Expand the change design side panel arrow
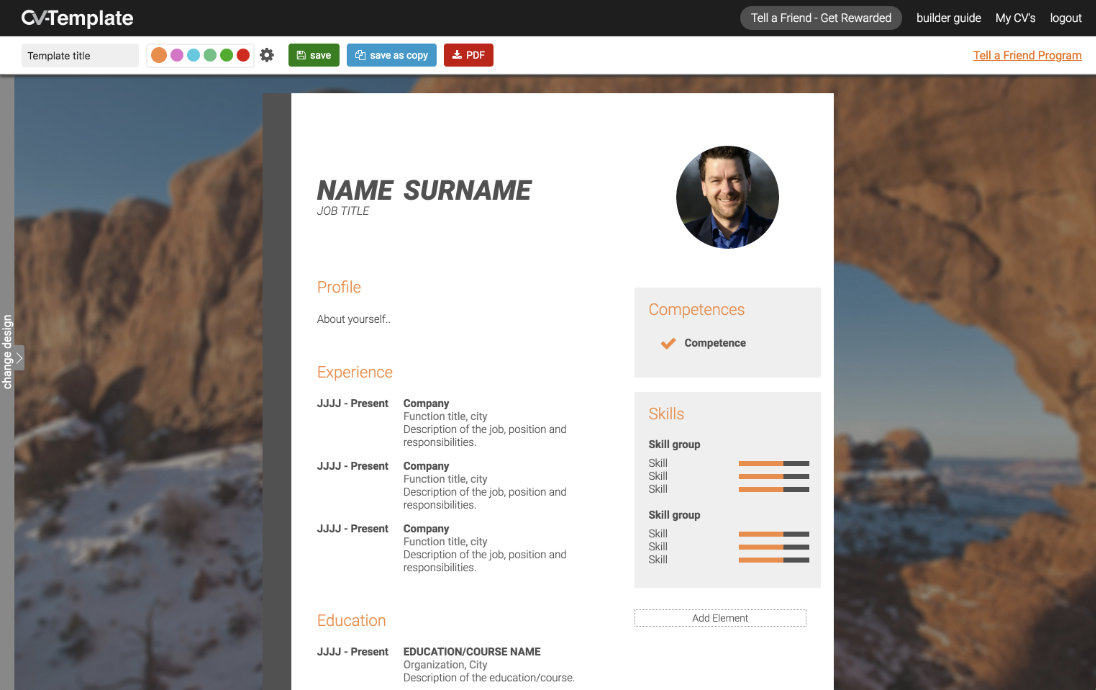Viewport: 1096px width, 690px height. point(19,357)
